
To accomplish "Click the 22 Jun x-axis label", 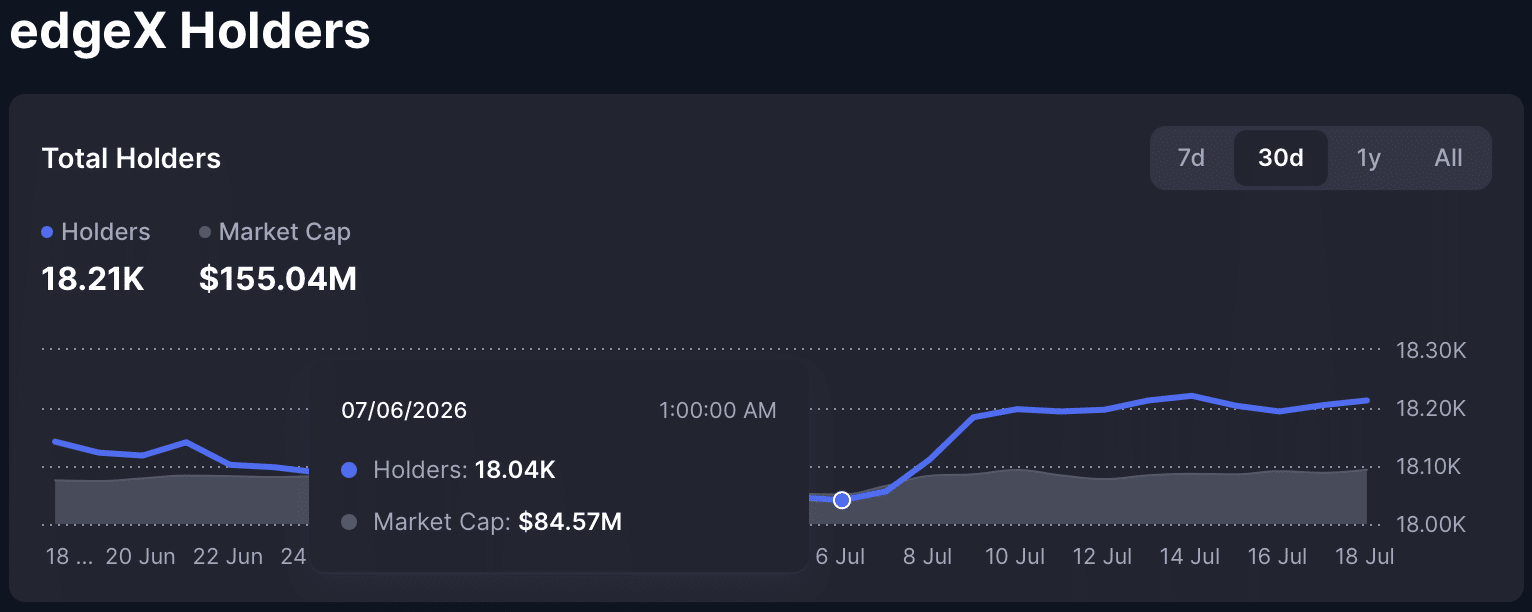I will [227, 556].
